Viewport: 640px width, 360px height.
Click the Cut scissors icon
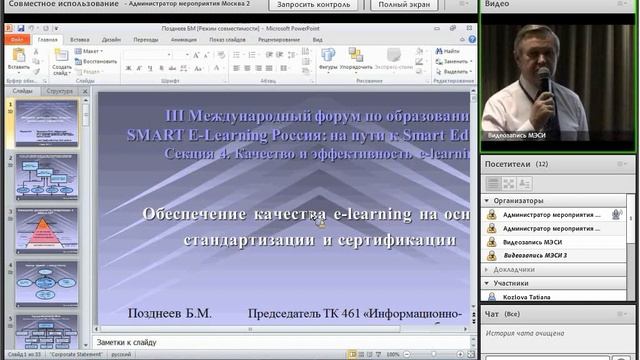pos(36,51)
